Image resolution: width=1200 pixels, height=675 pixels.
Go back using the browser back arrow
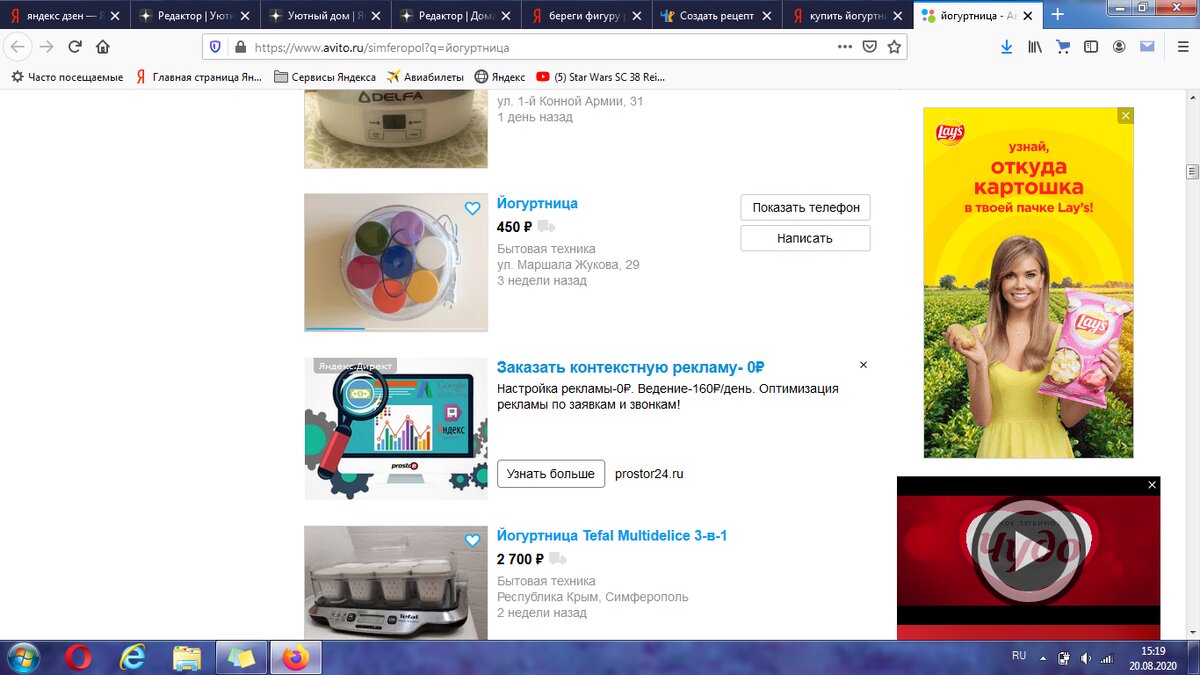(x=18, y=47)
